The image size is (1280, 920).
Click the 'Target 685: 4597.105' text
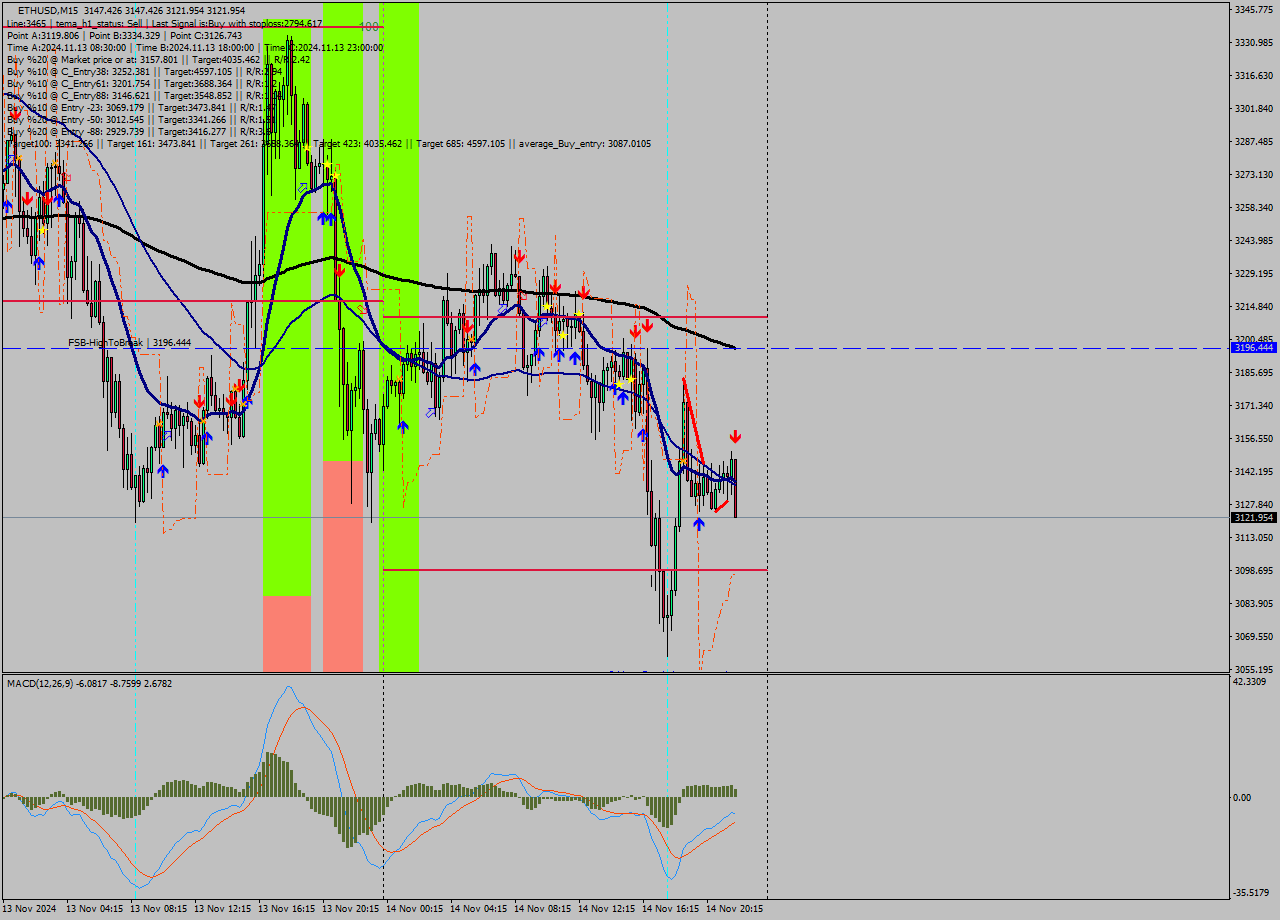[x=461, y=143]
